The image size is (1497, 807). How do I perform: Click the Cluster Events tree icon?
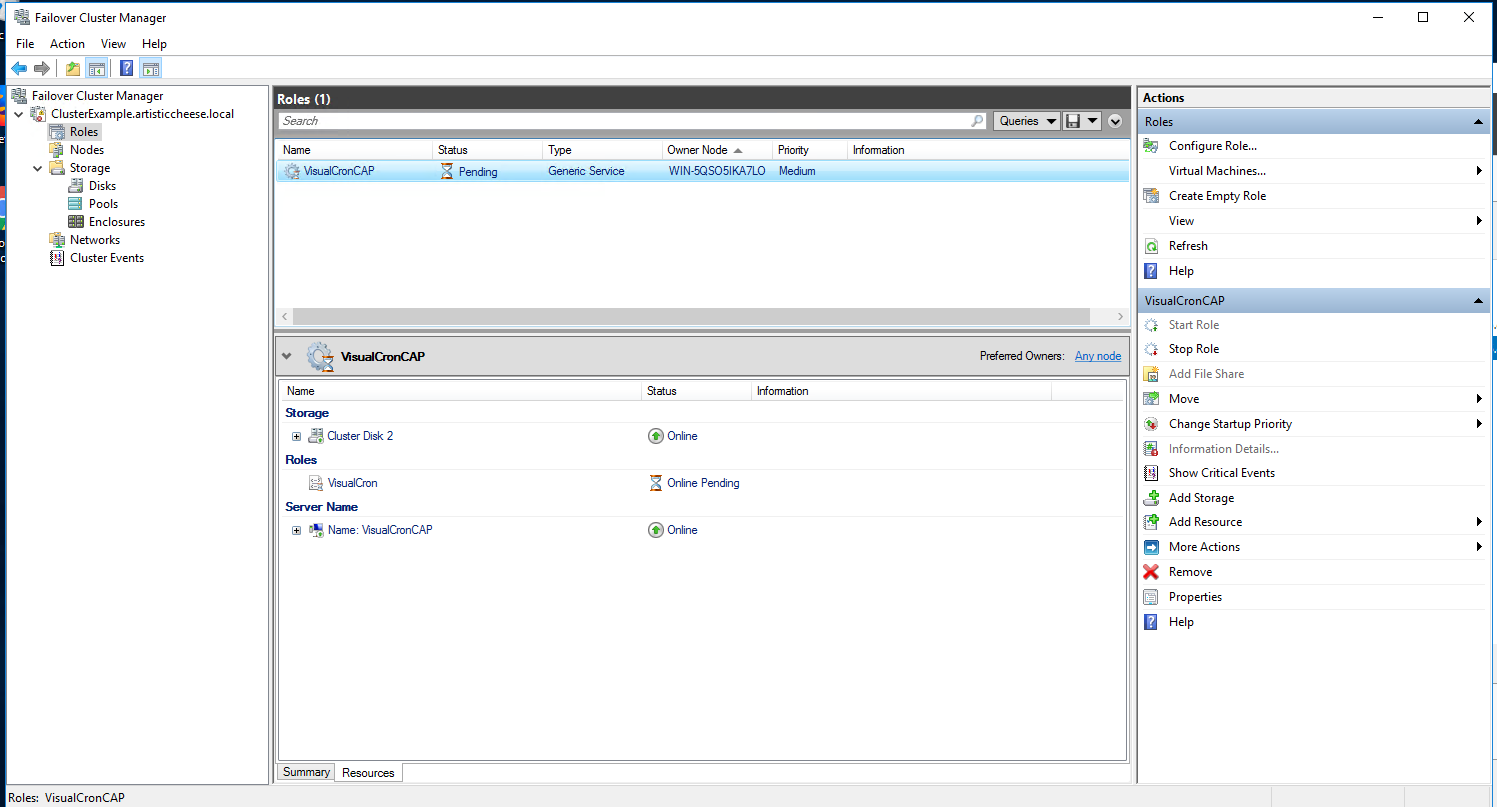coord(58,258)
